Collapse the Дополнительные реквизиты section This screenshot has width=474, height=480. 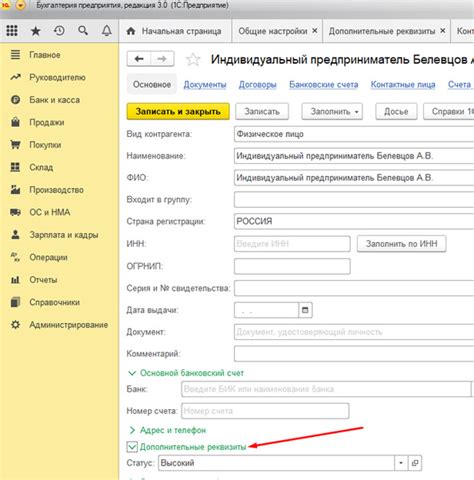(x=132, y=447)
